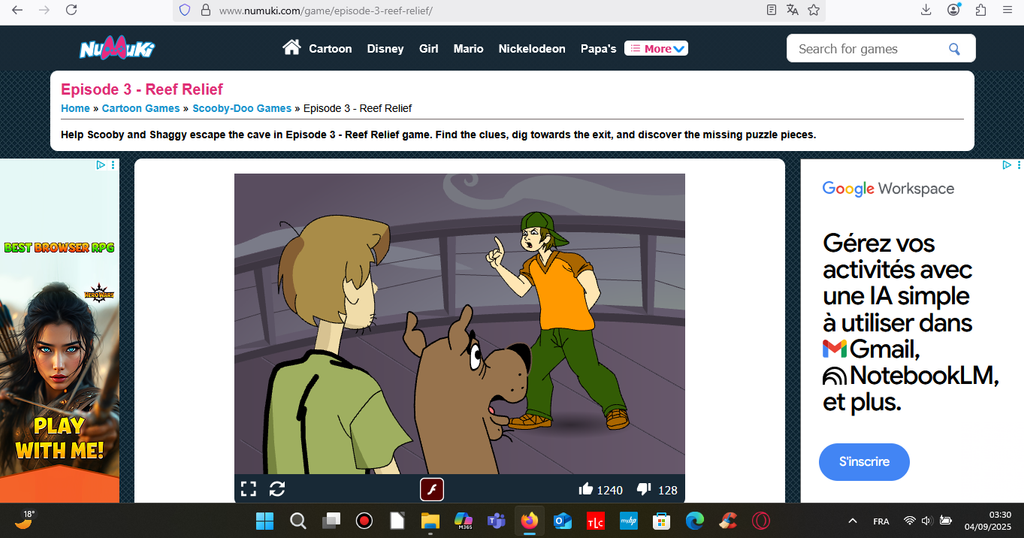
Task: Click the reload game icon
Action: pyautogui.click(x=277, y=489)
